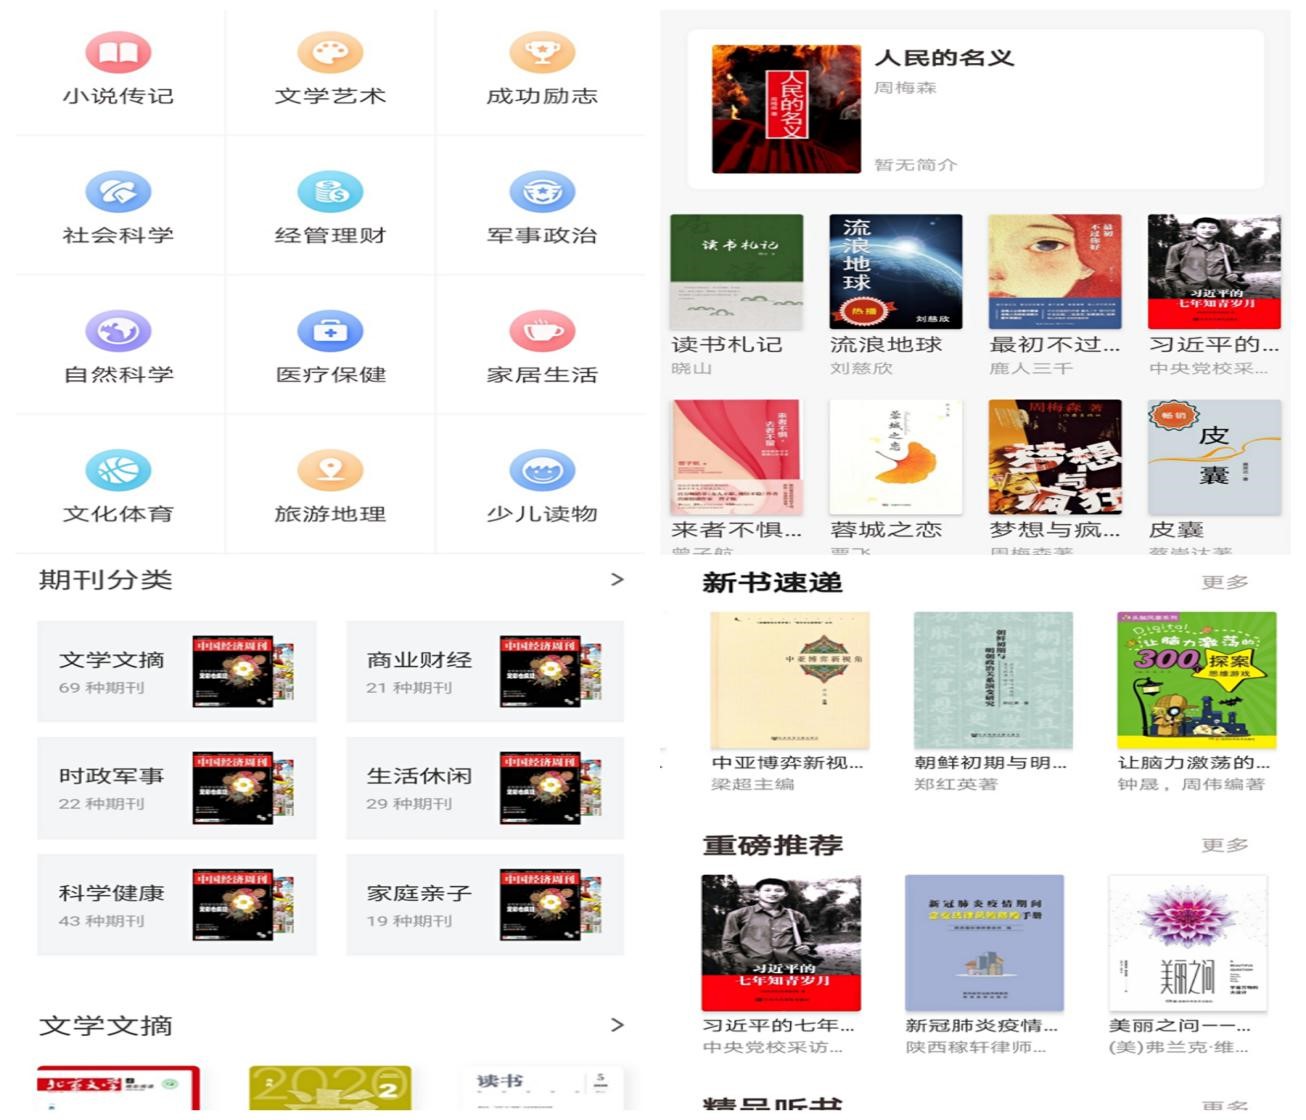Open the 小说传记 category icon
This screenshot has width=1306, height=1120.
coord(118,53)
